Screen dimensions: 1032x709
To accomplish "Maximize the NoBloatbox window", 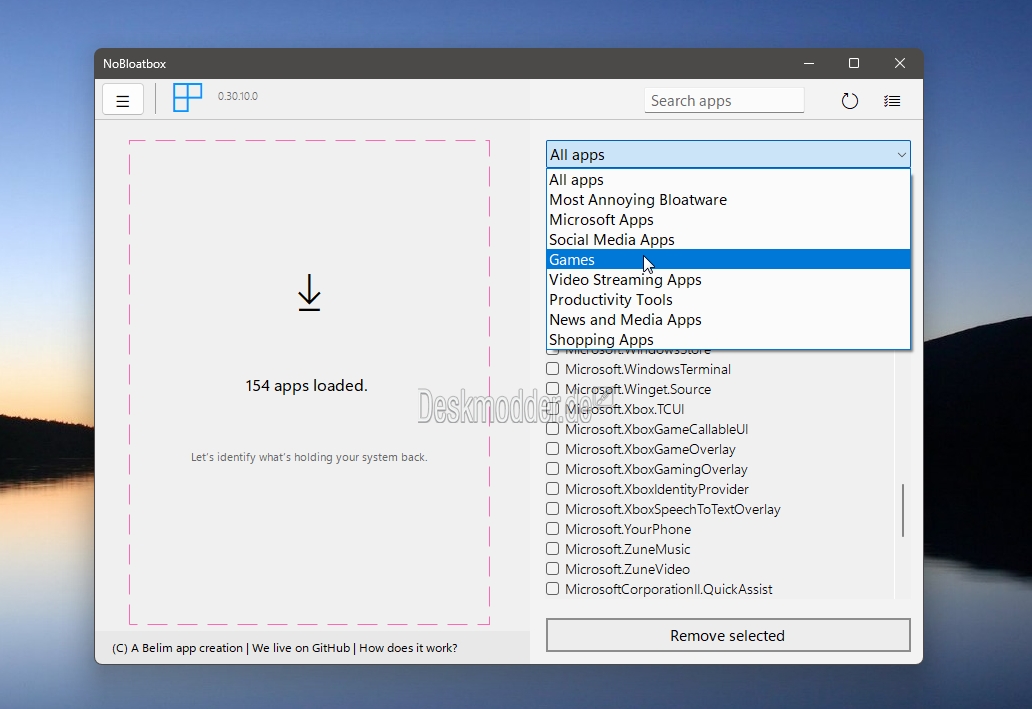I will click(854, 63).
